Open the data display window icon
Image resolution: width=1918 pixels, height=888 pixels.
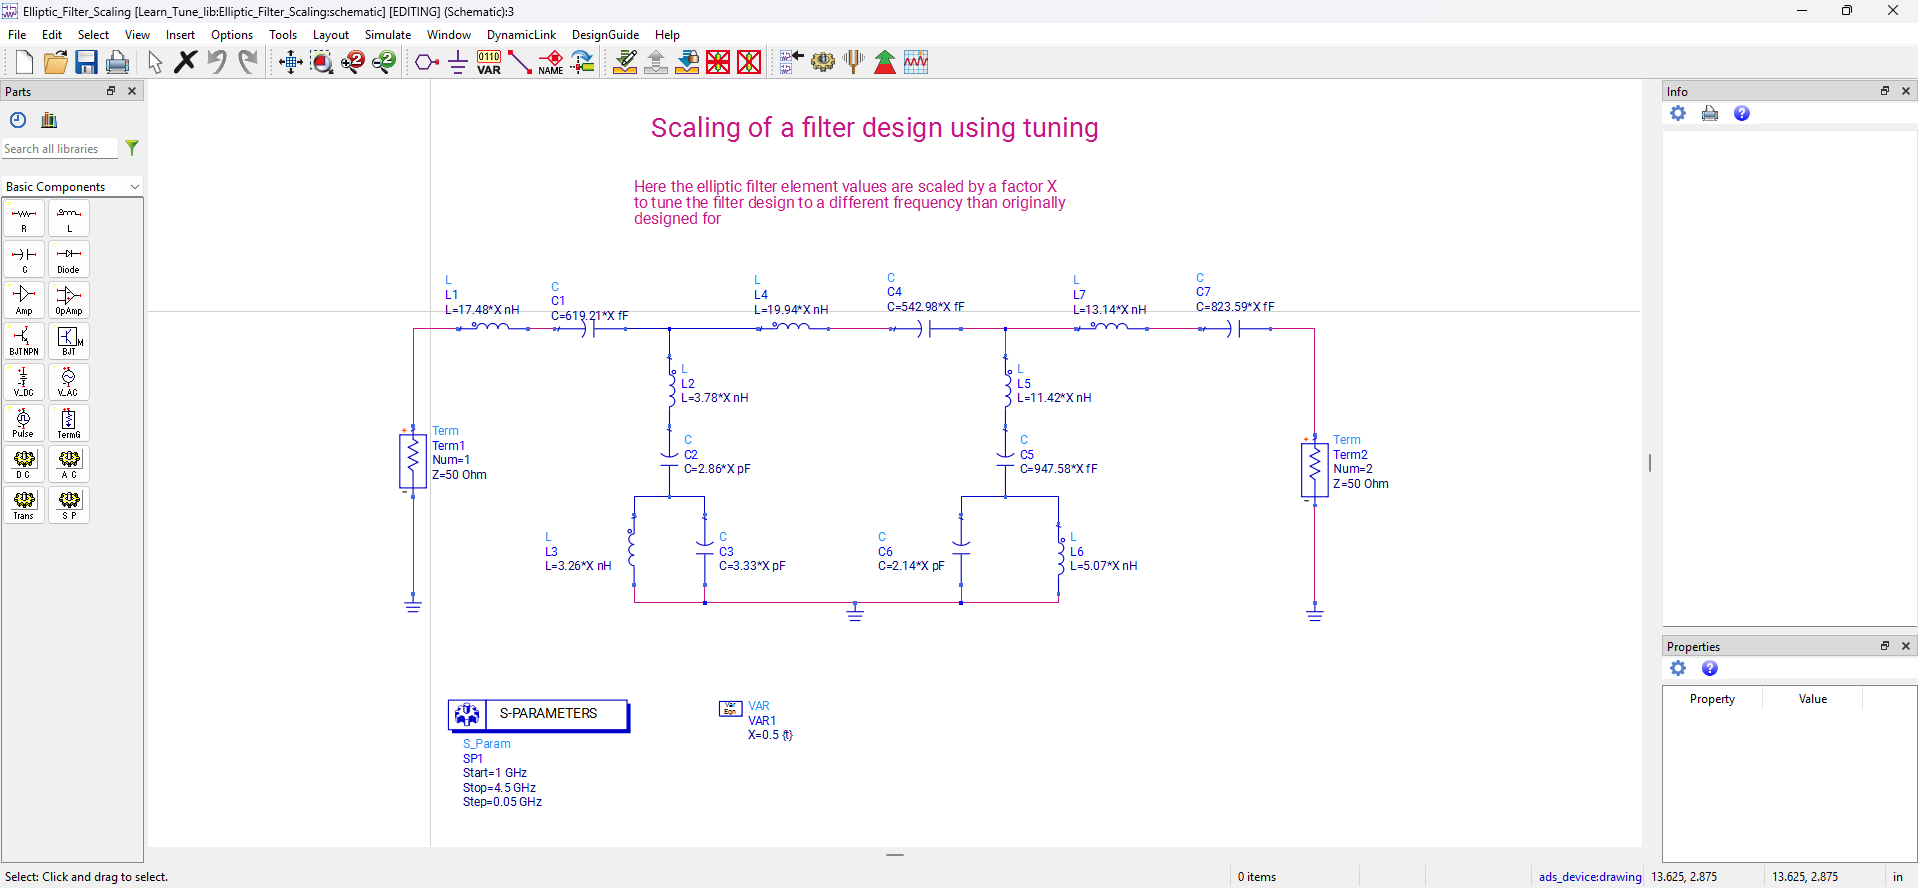pyautogui.click(x=916, y=62)
